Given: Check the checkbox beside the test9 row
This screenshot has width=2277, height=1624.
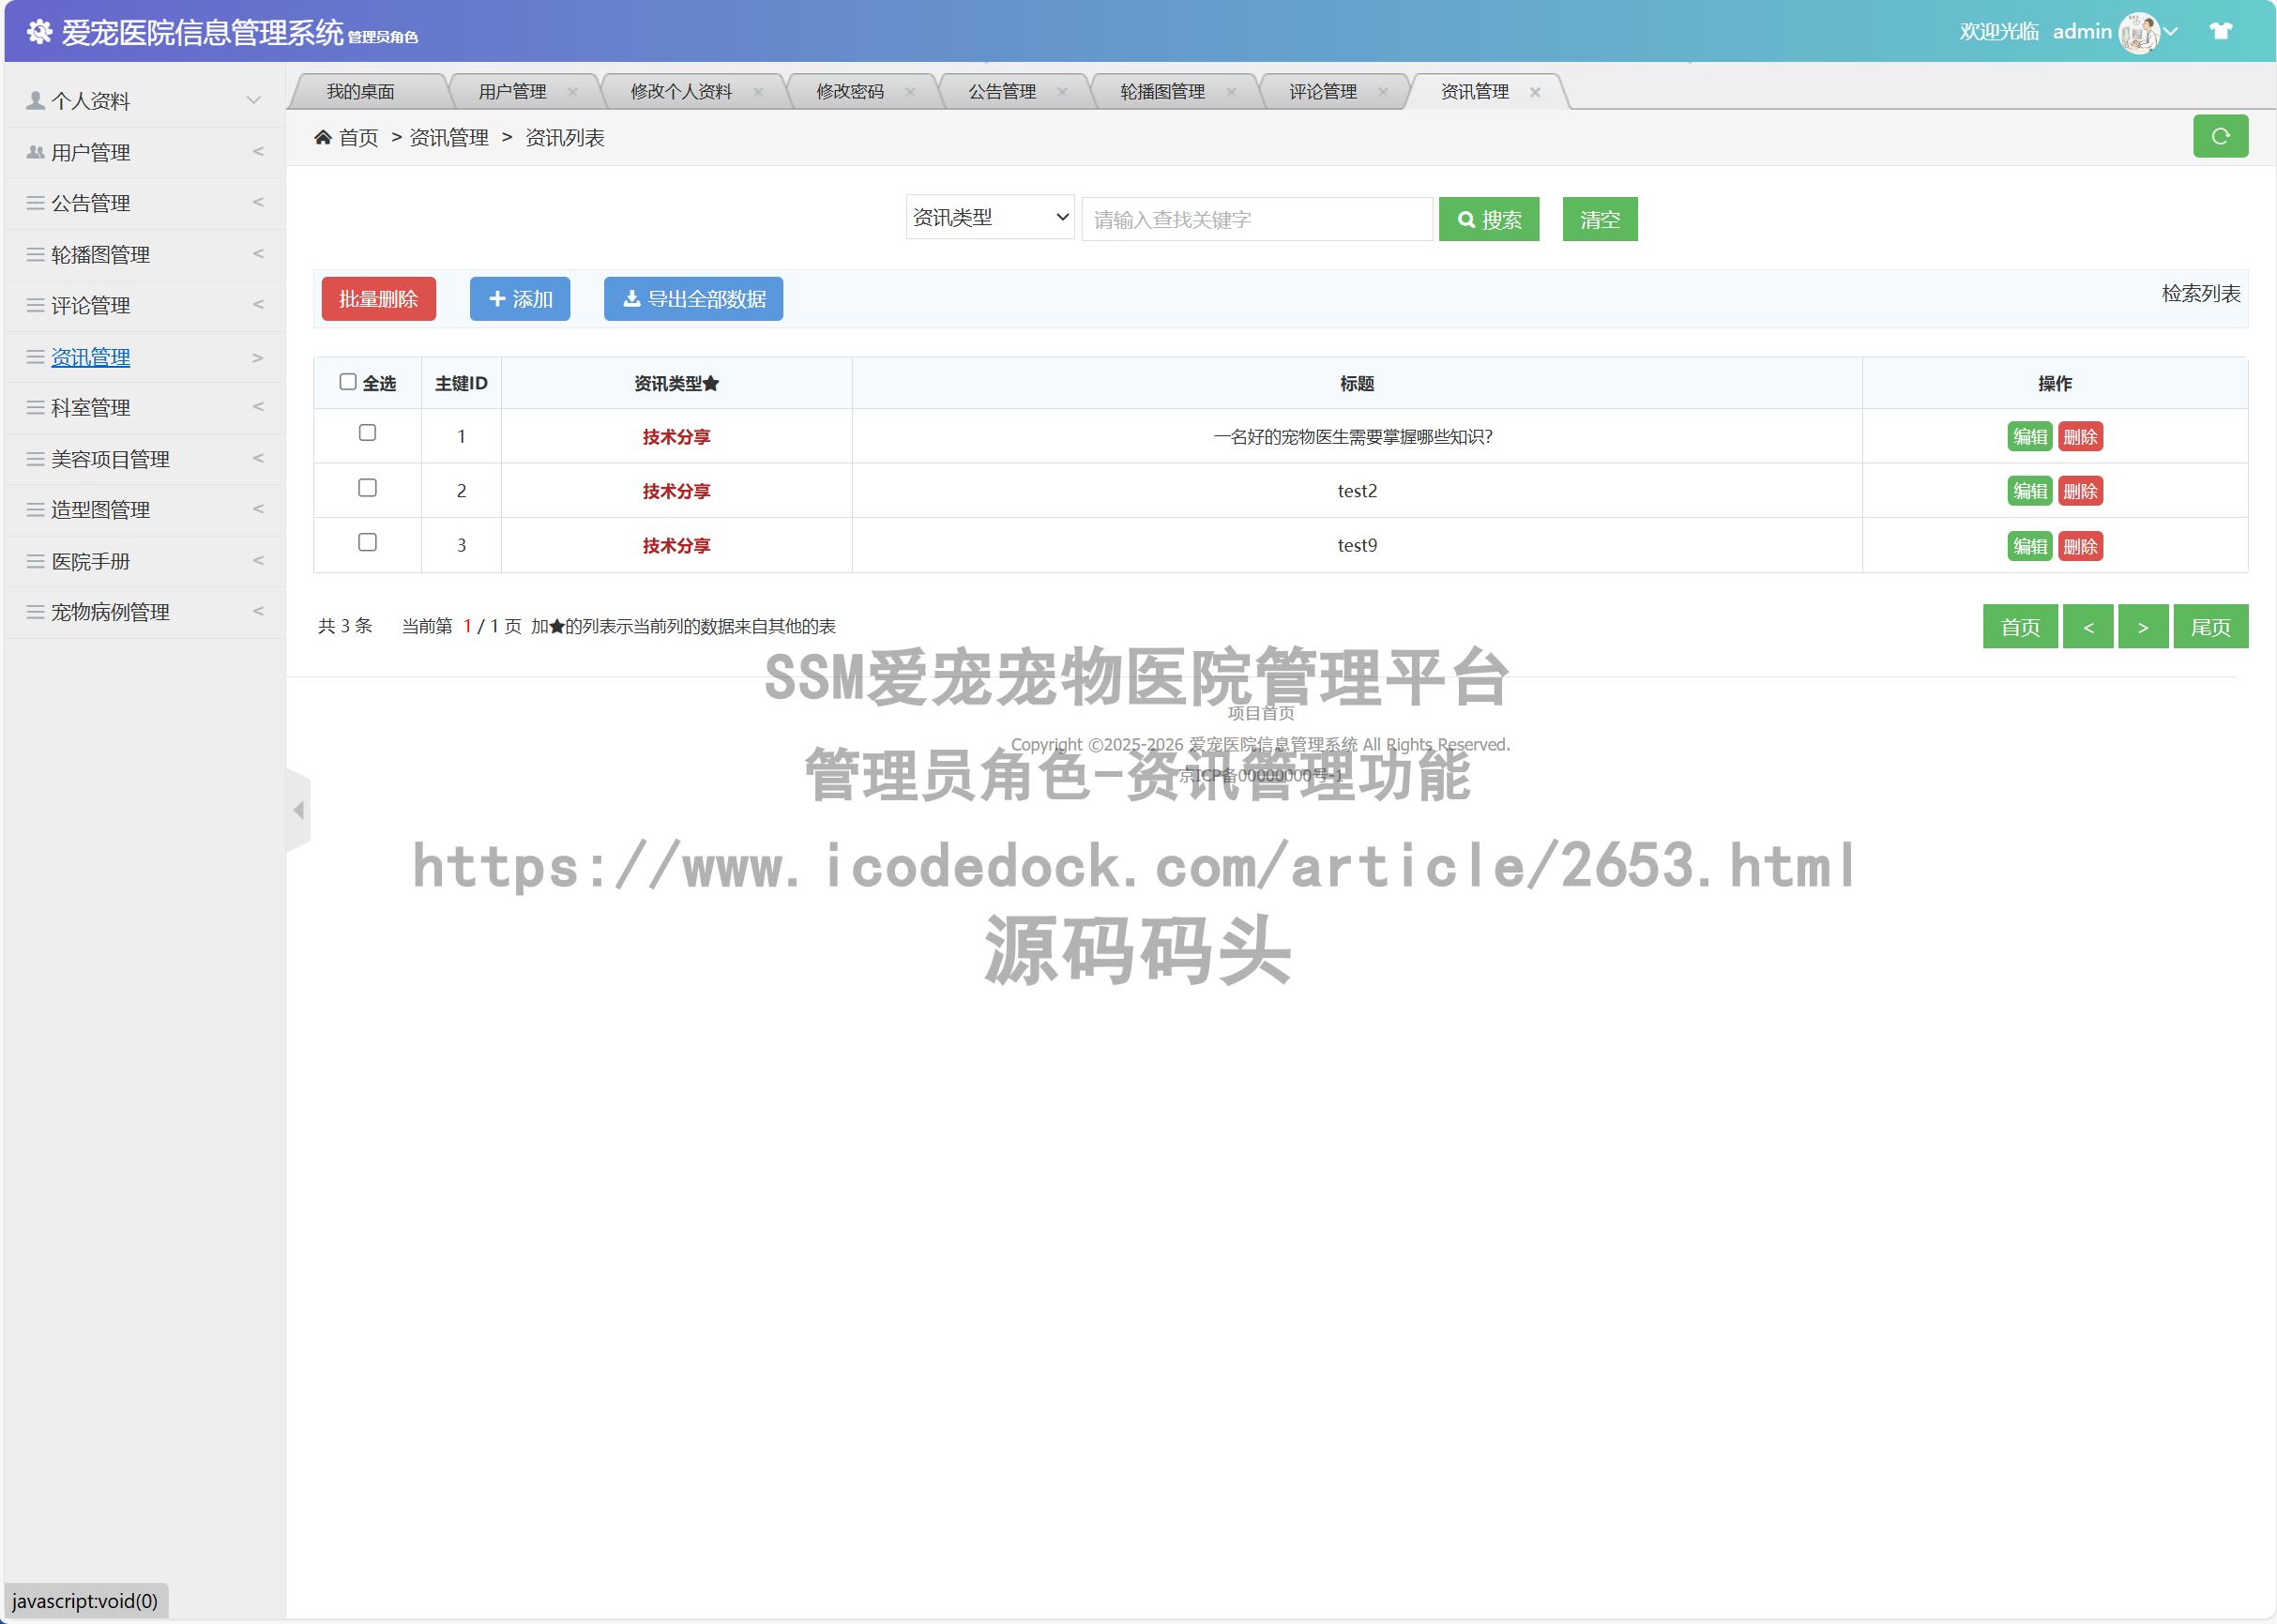Looking at the screenshot, I should 367,542.
